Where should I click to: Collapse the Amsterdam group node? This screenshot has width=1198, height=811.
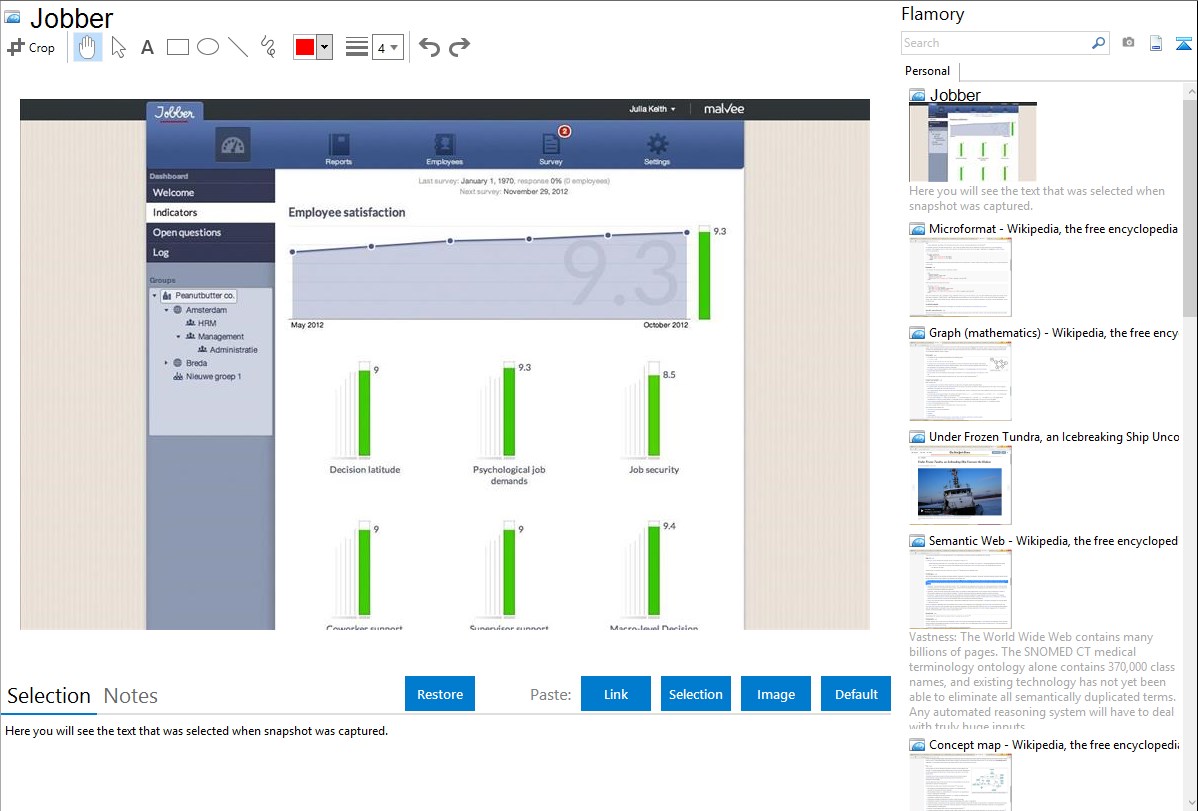167,310
